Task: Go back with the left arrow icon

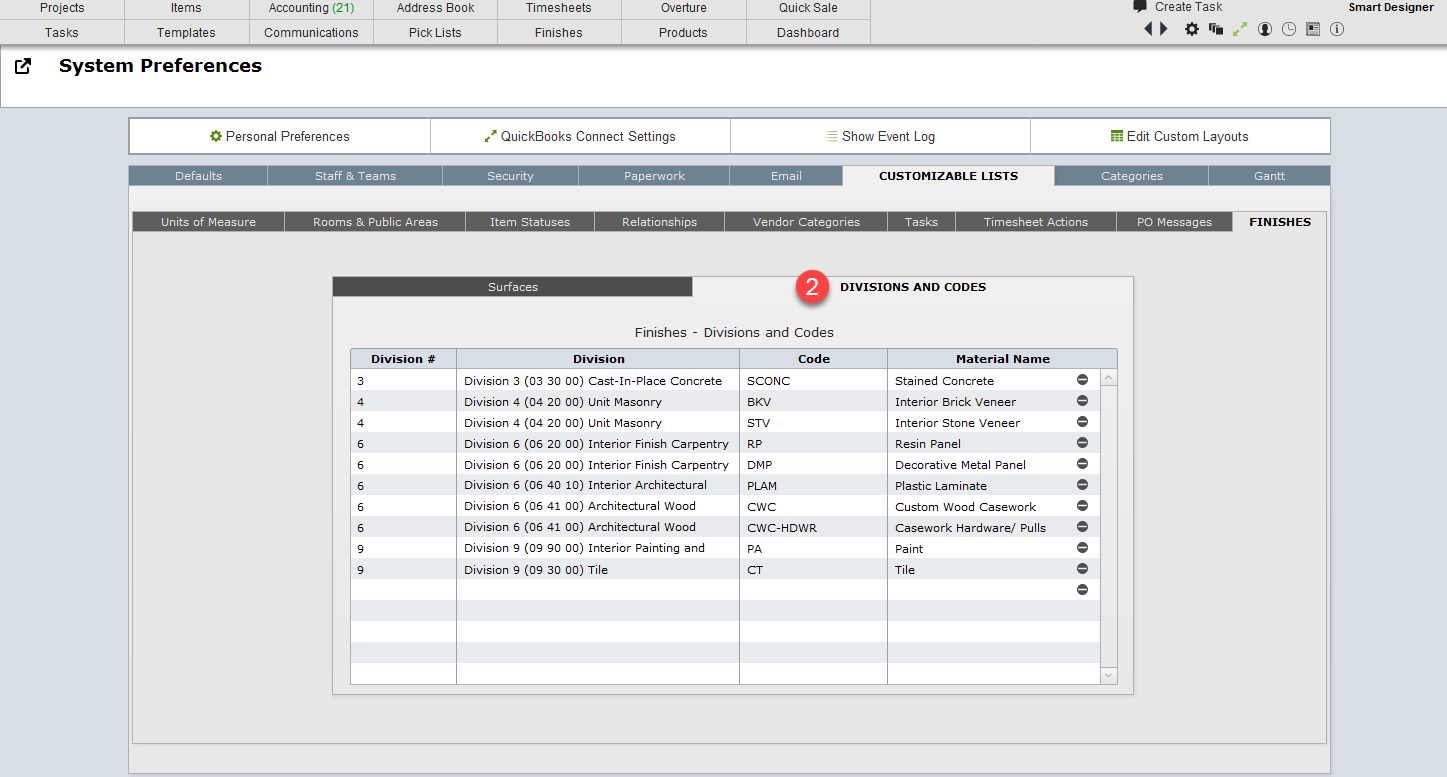Action: [x=1149, y=29]
